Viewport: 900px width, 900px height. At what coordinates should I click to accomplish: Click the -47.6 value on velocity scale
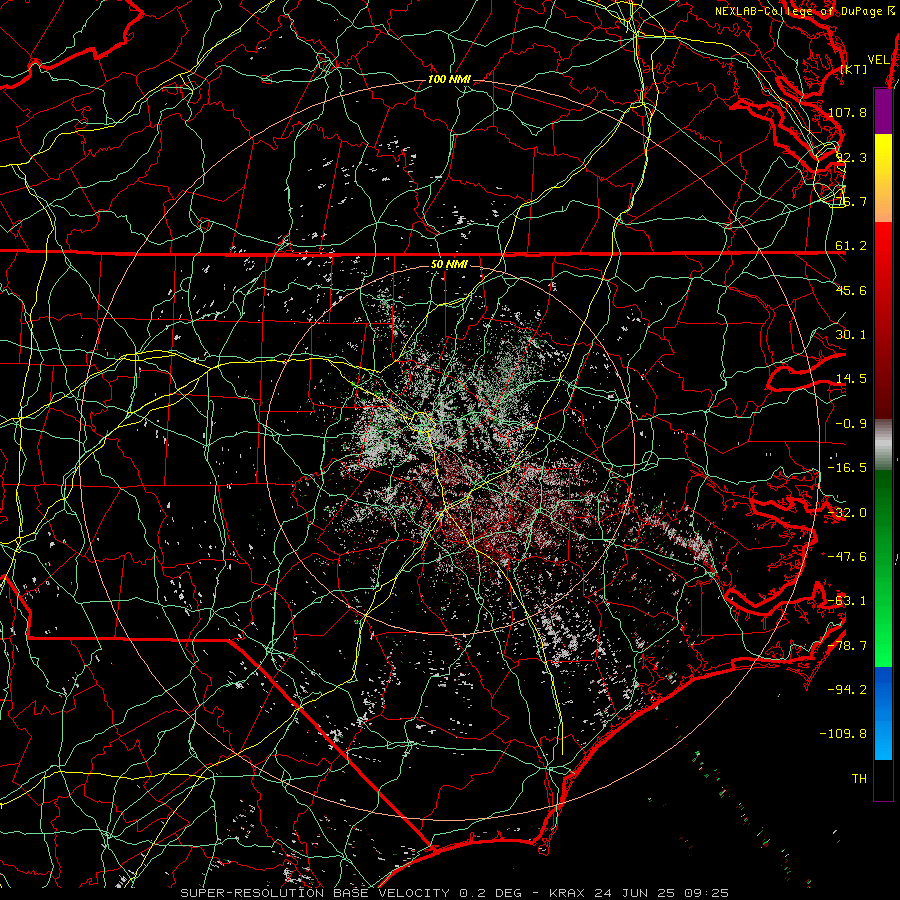pyautogui.click(x=847, y=557)
